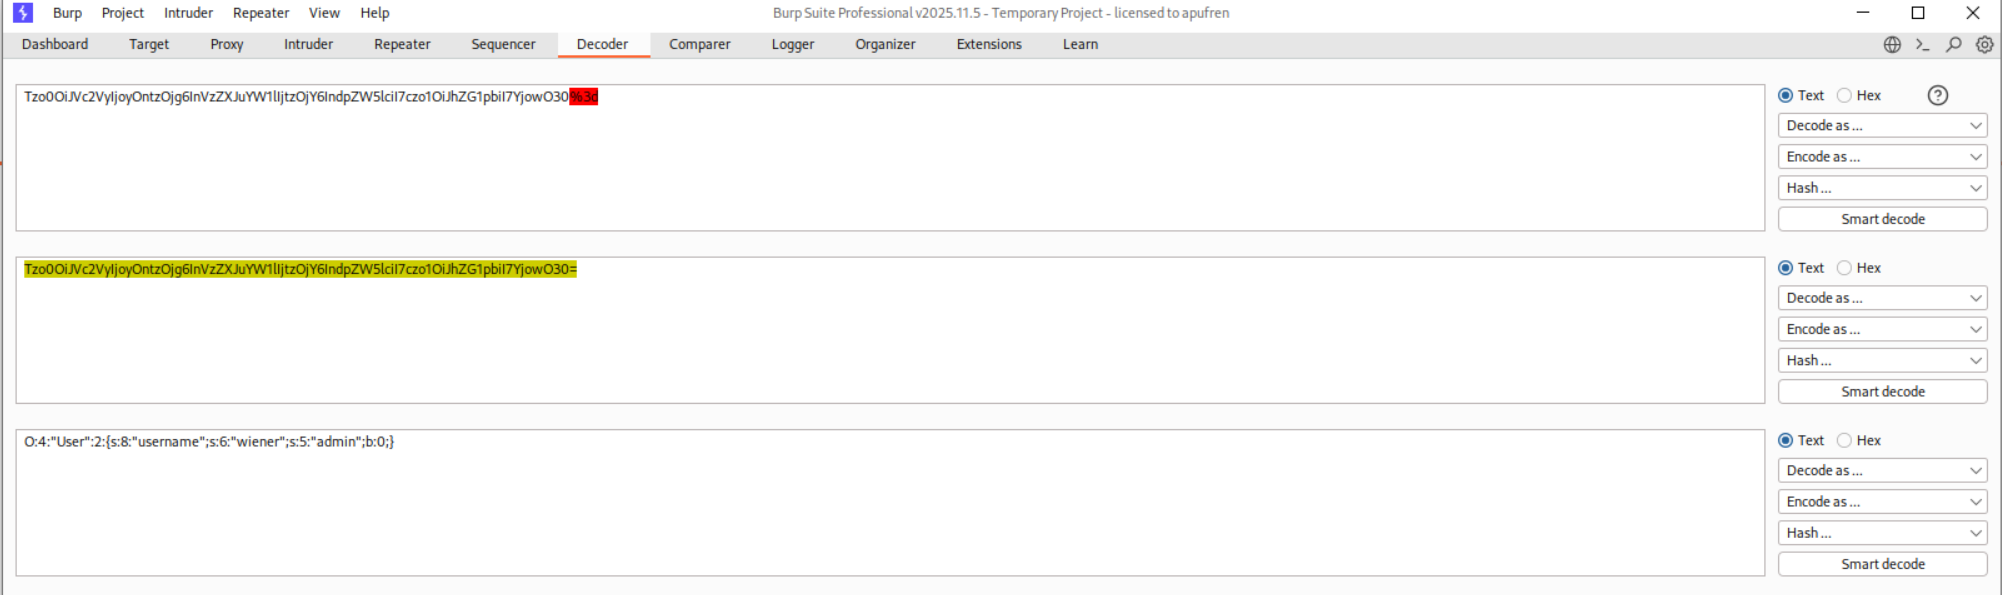2002x595 pixels.
Task: Select Hex radio in the middle decoder panel
Action: 1845,268
